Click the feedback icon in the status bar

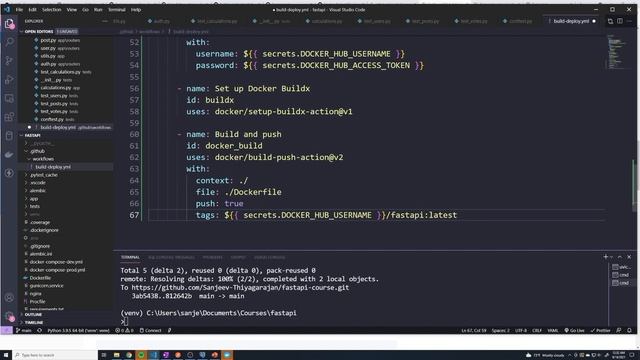(619, 331)
